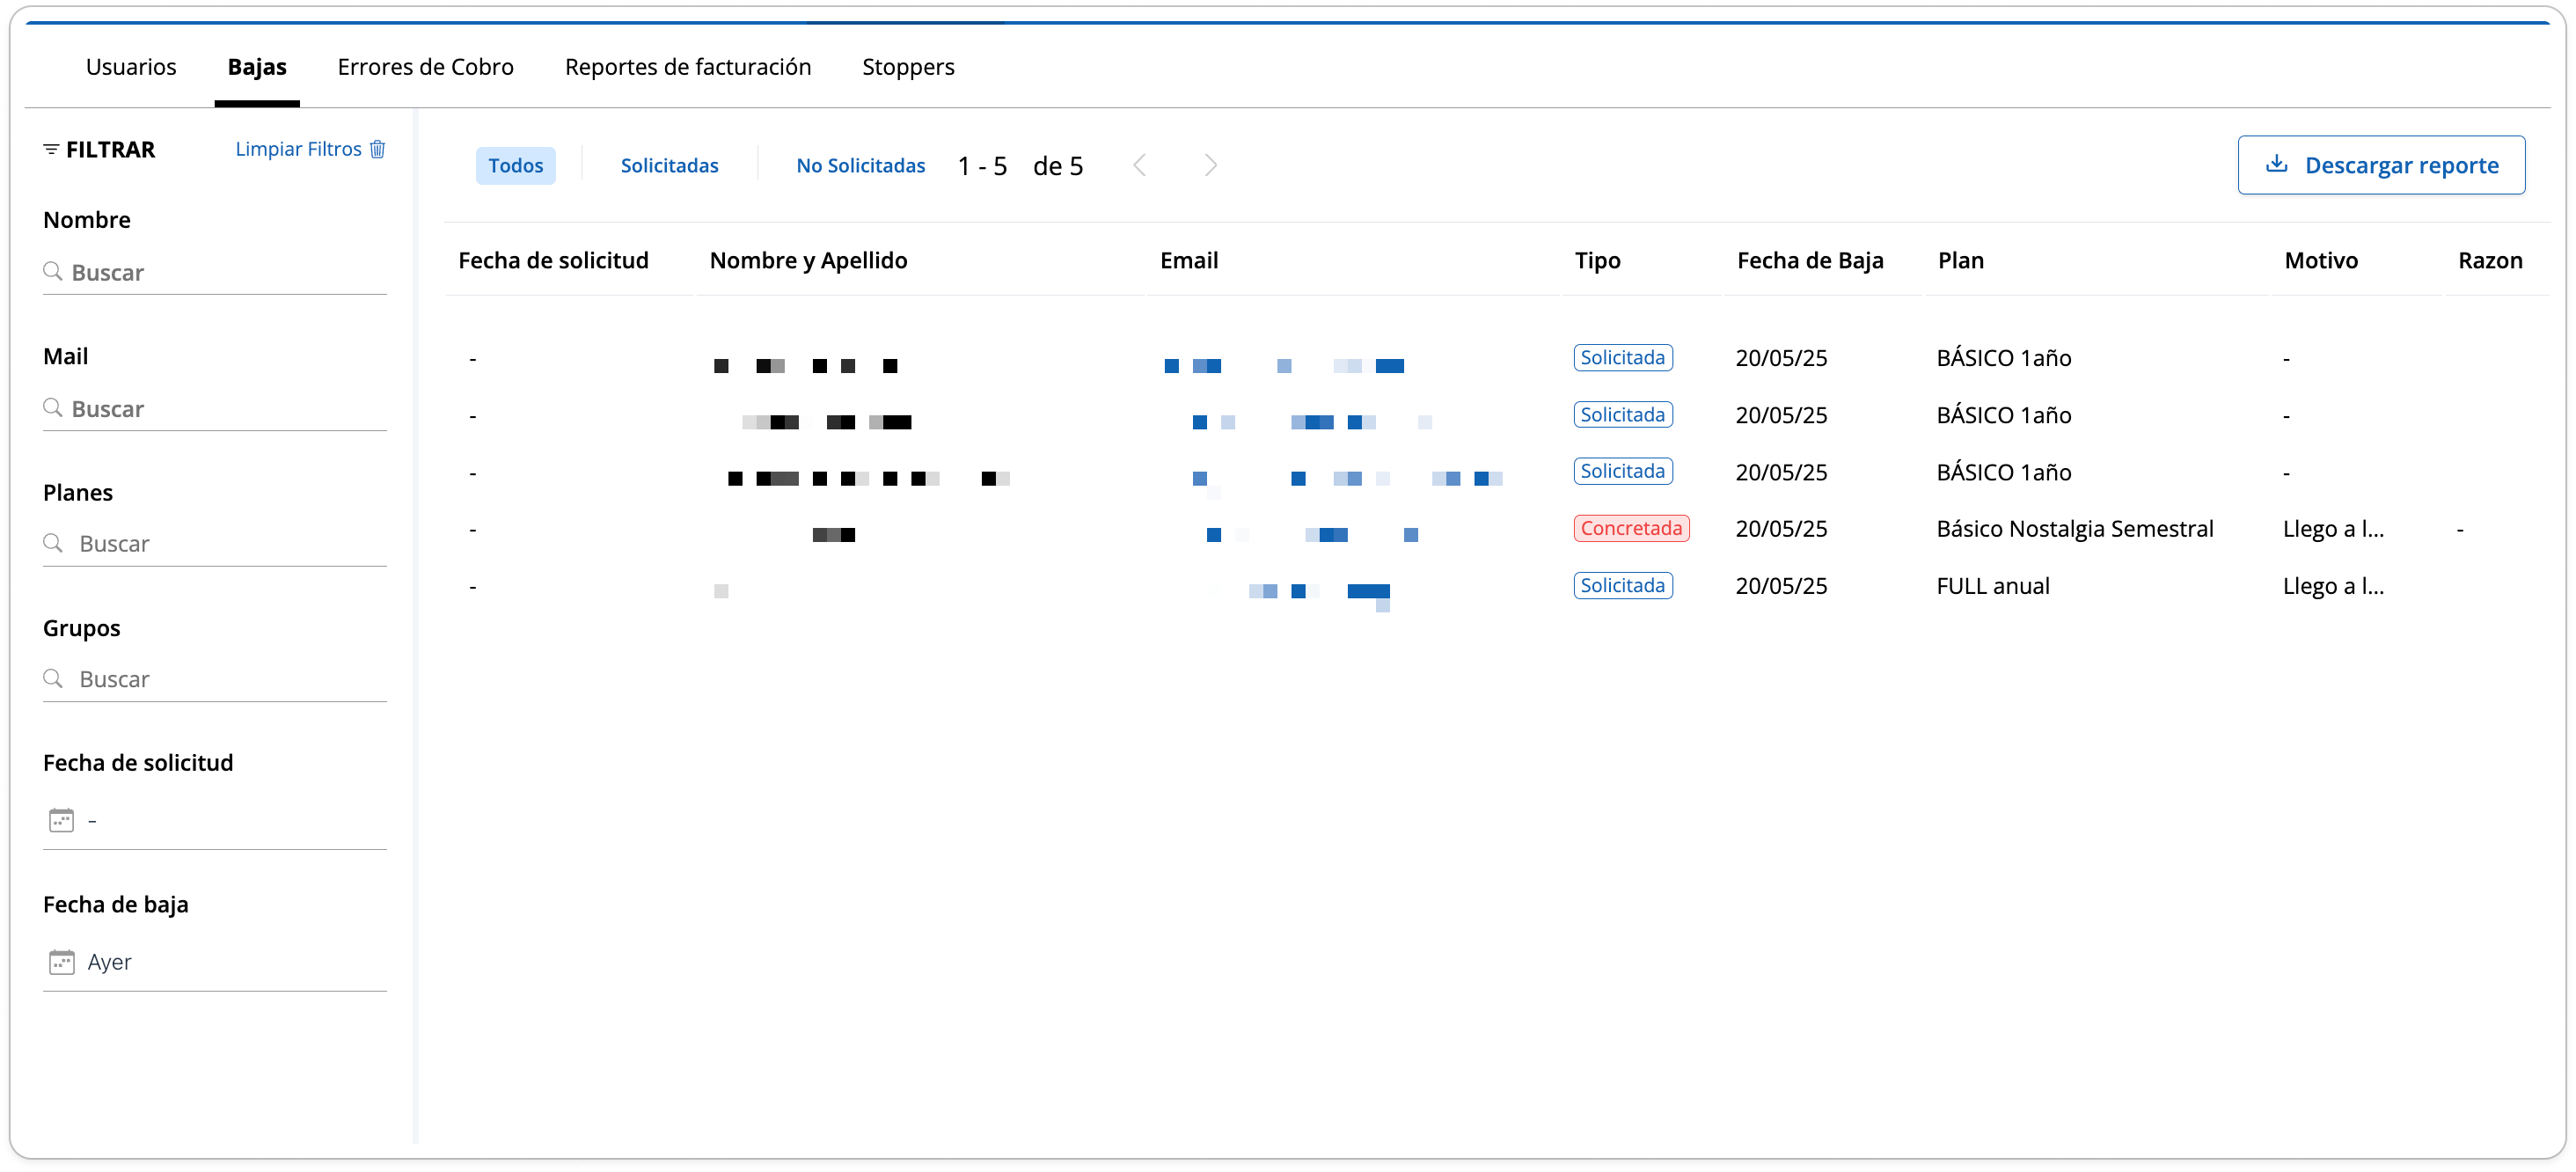Viewport: 2576px width, 1172px height.
Task: Click the Plan column header
Action: pos(1960,260)
